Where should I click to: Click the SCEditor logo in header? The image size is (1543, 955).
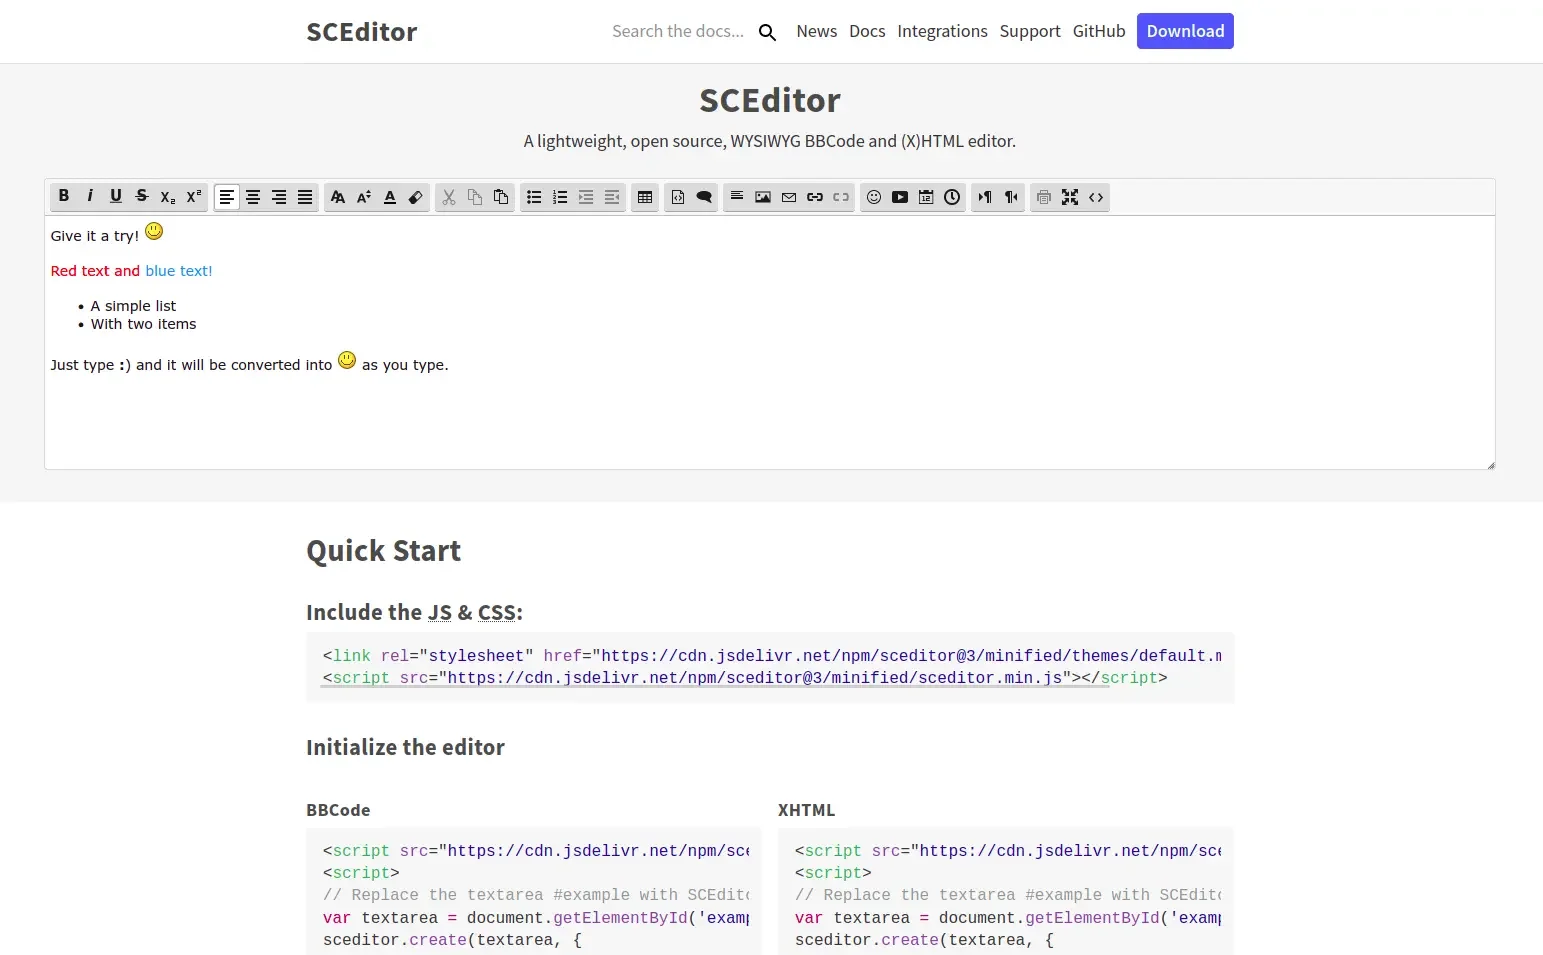362,32
